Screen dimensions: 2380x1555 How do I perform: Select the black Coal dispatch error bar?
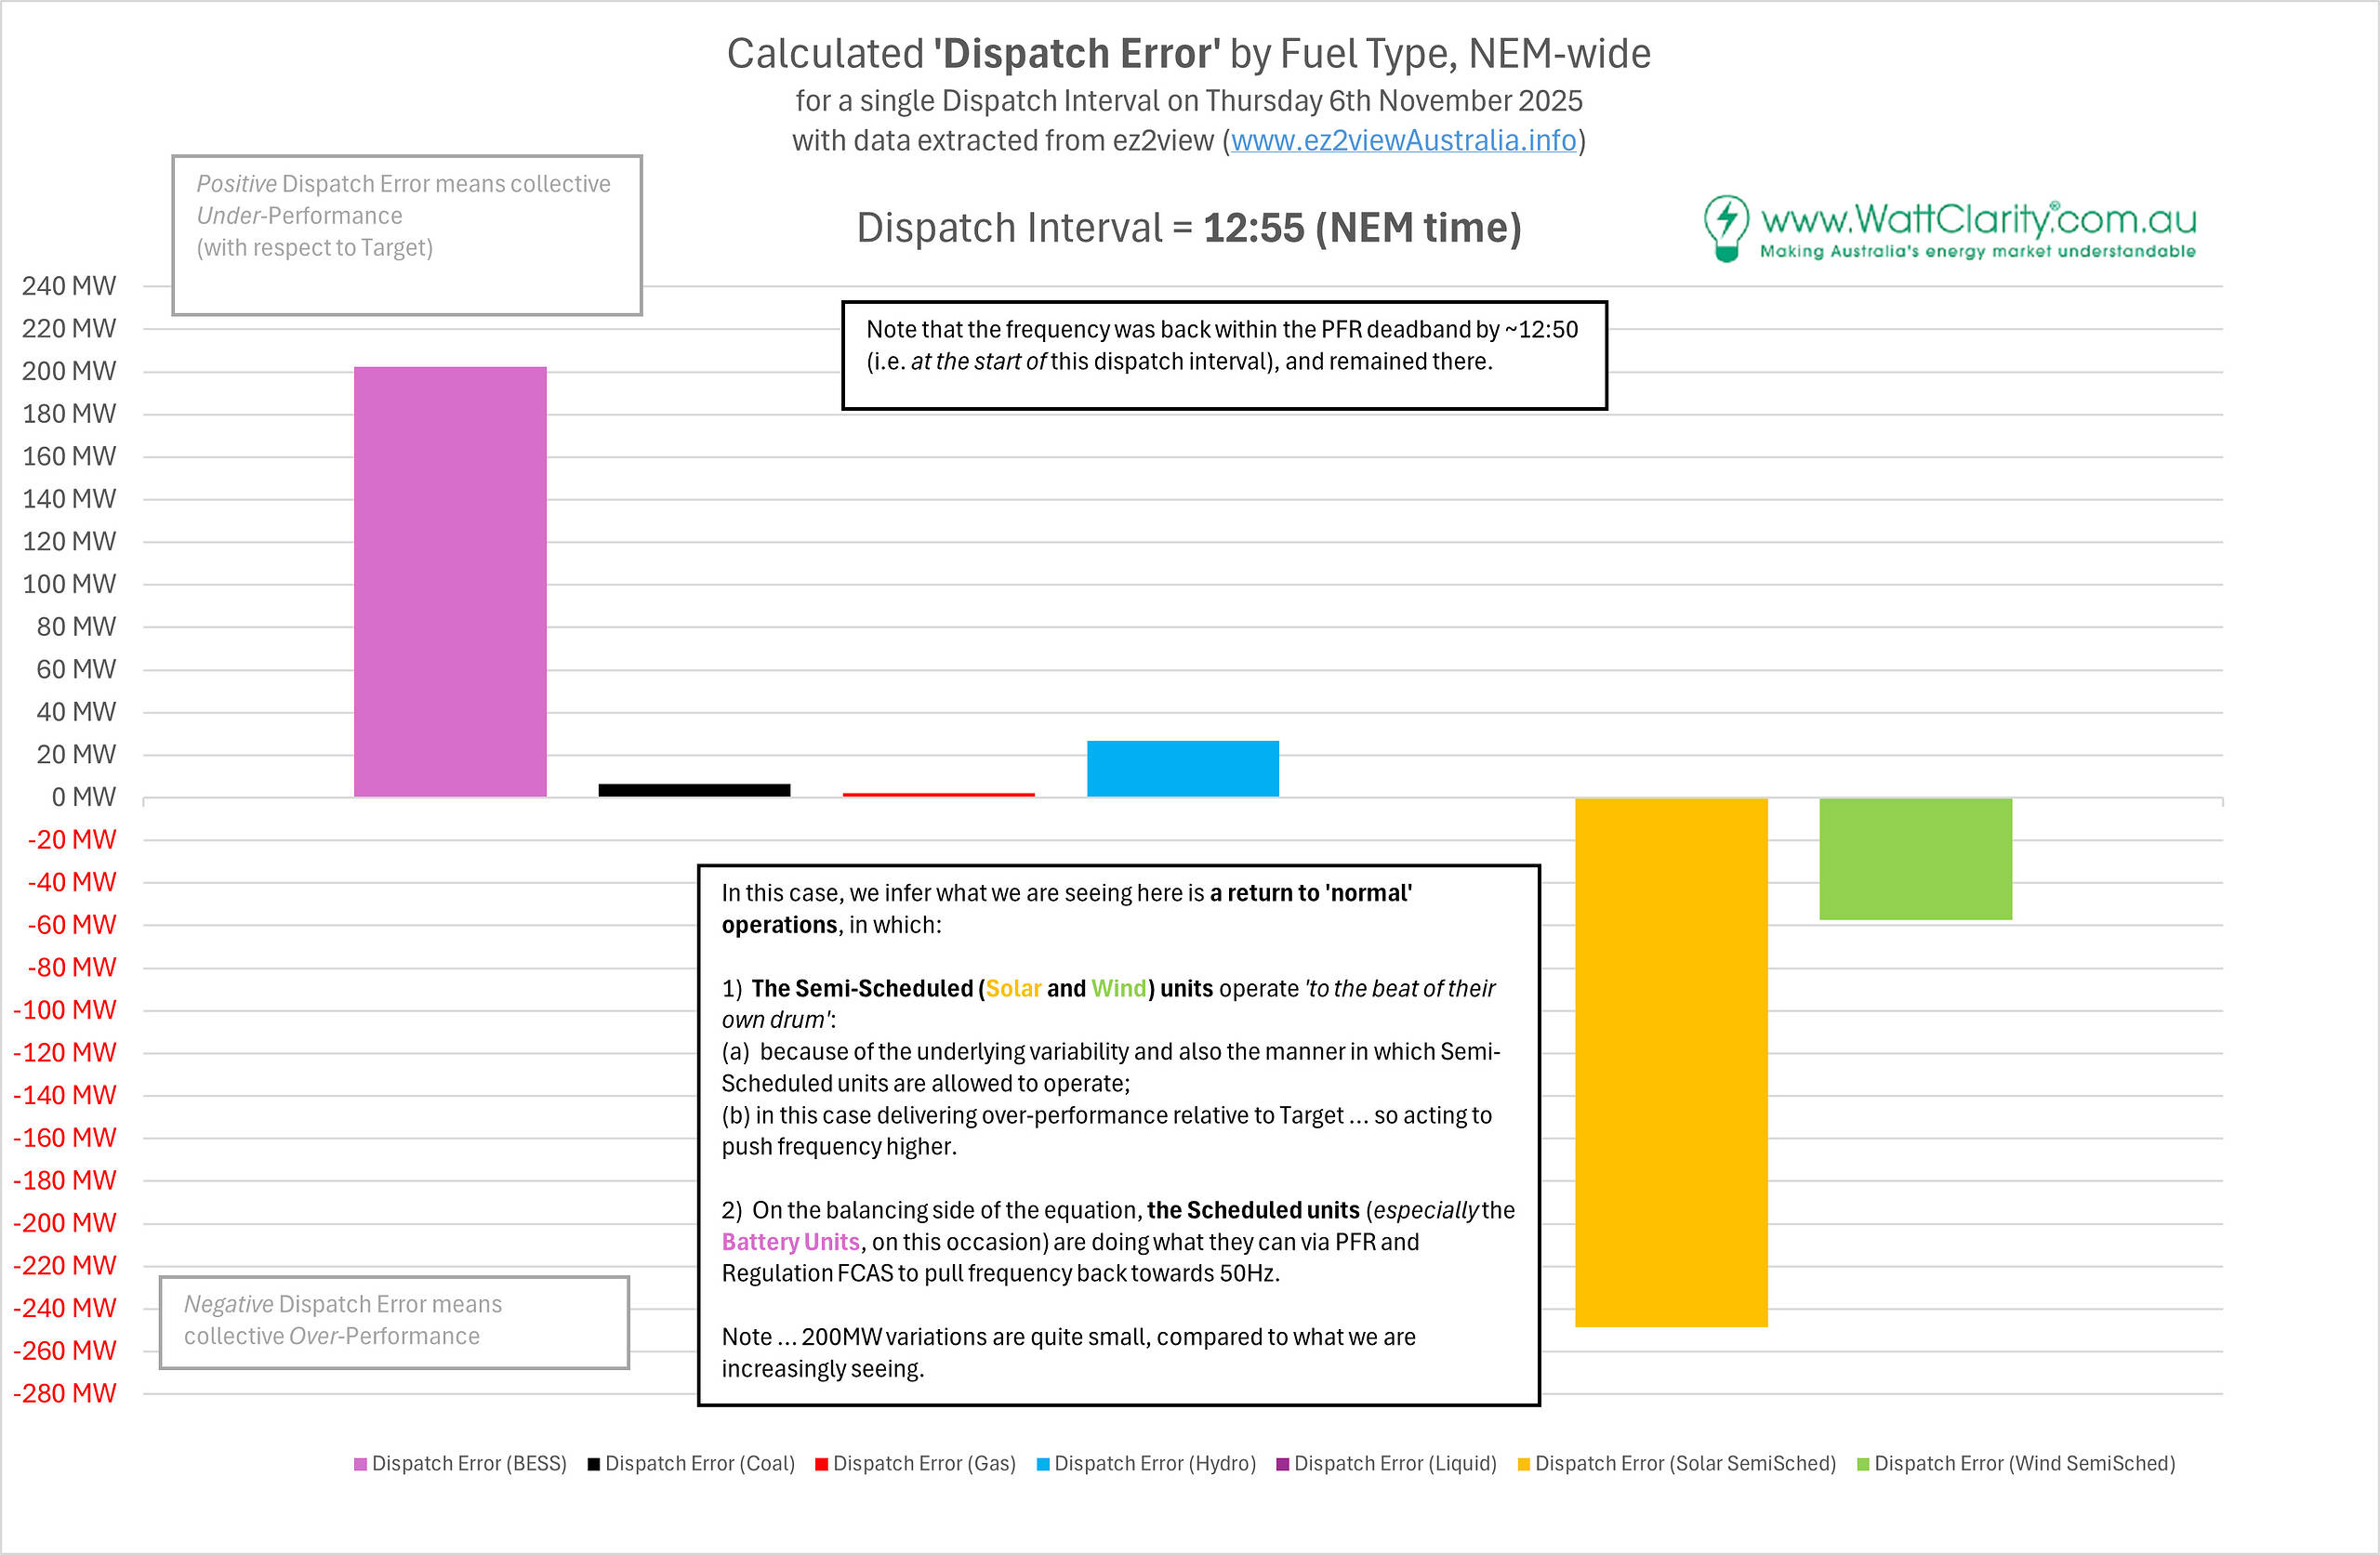click(694, 790)
